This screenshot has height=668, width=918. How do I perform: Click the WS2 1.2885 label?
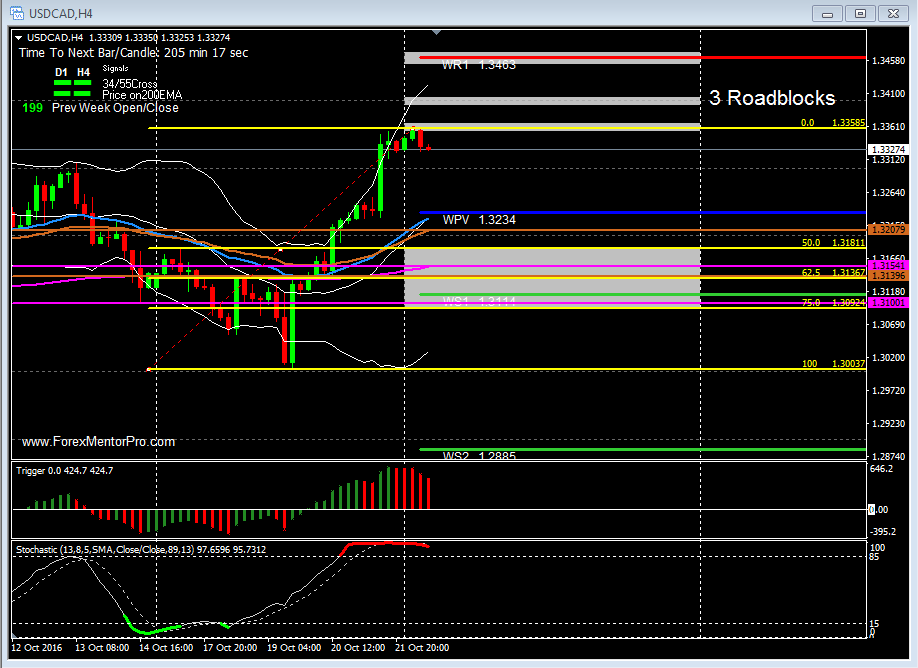click(479, 455)
